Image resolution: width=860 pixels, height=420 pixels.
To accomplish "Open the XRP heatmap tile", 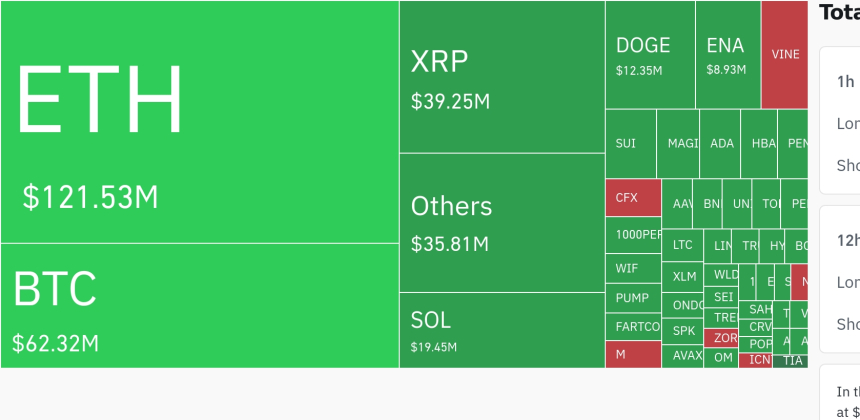I will point(502,77).
